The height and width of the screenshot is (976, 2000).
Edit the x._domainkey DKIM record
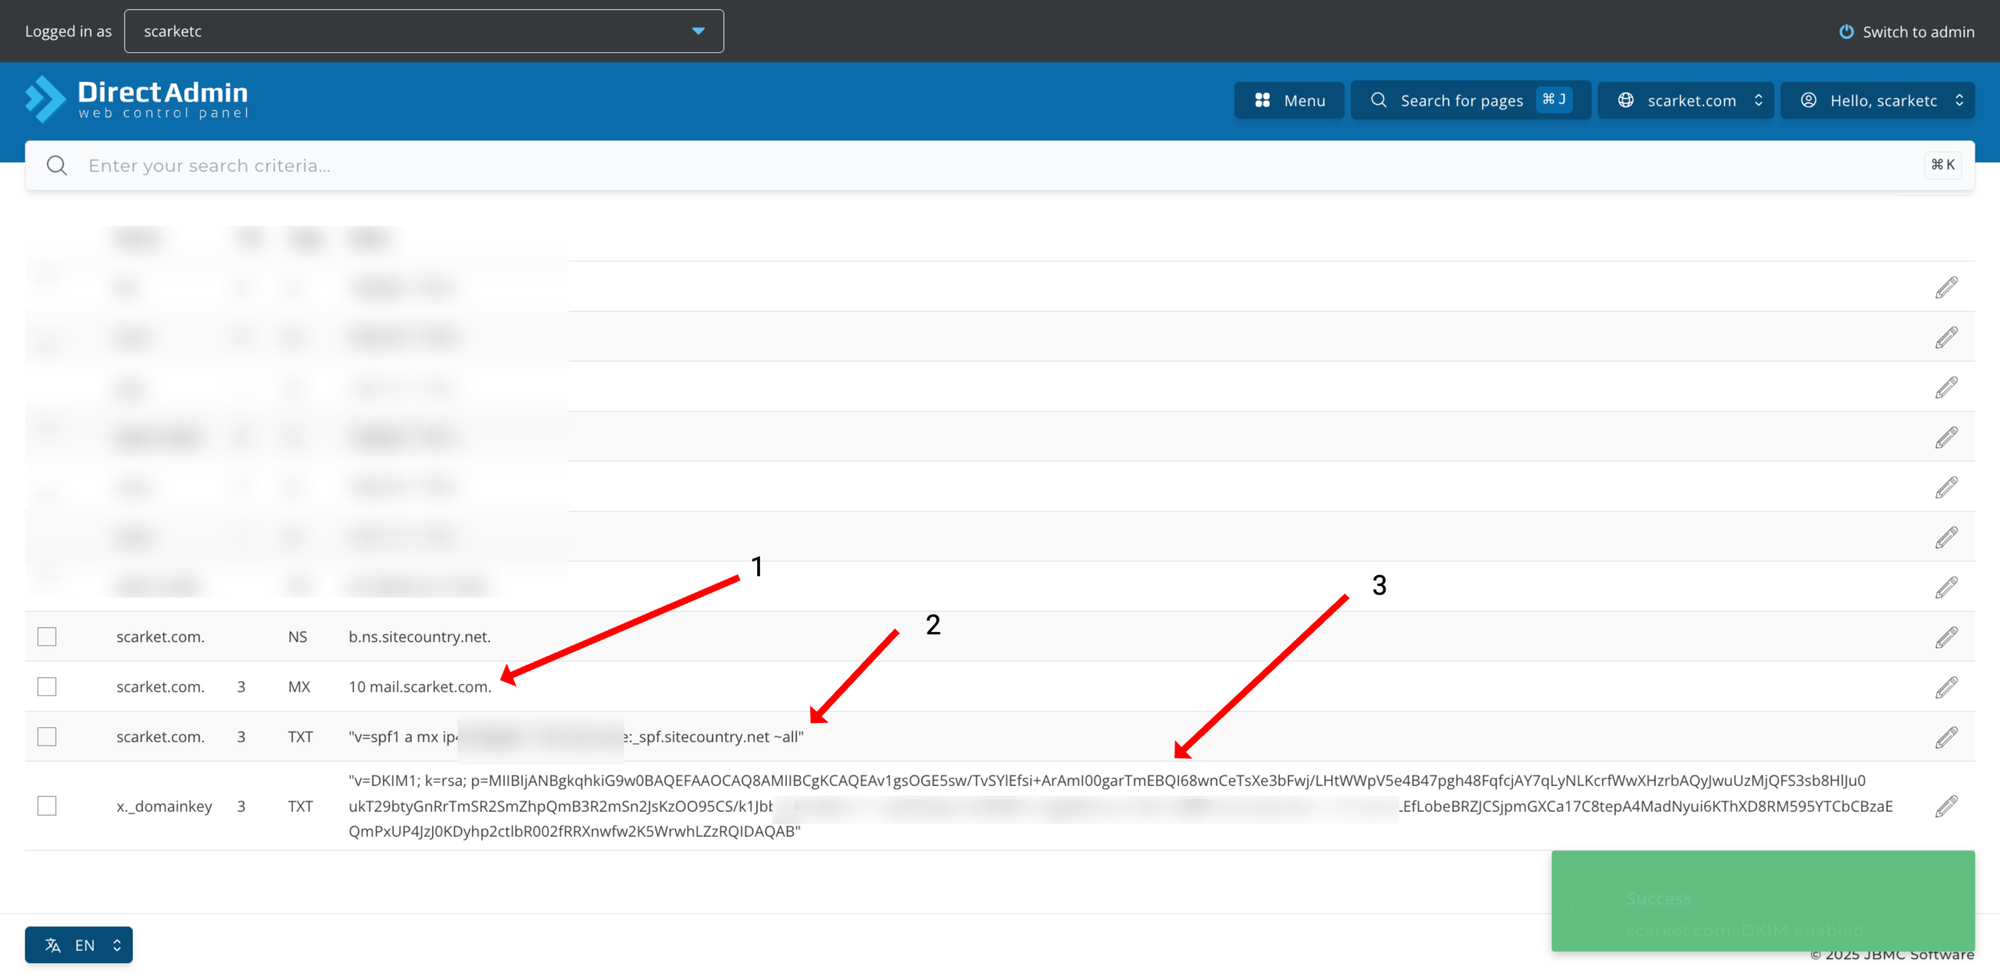tap(1946, 806)
